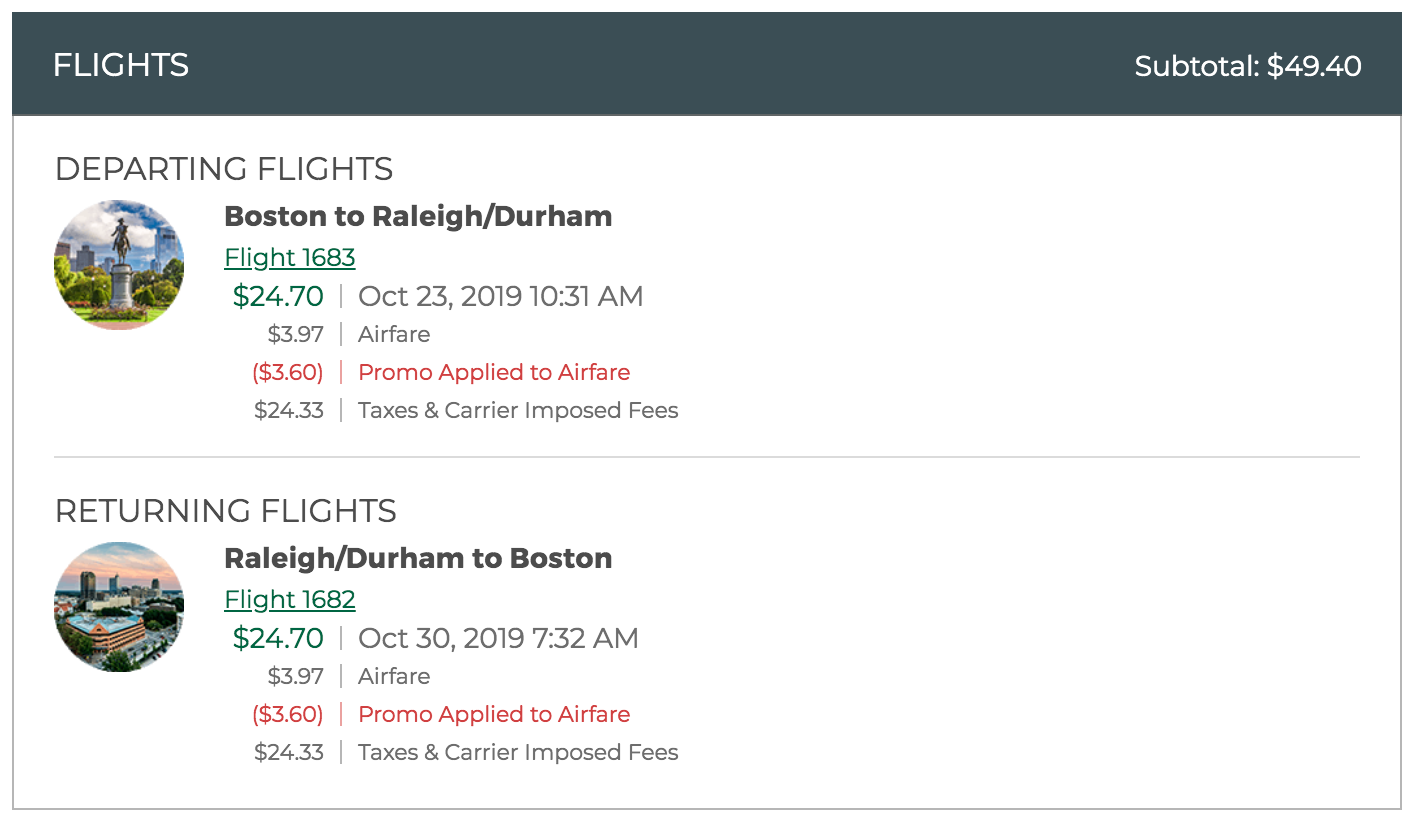Image resolution: width=1416 pixels, height=820 pixels.
Task: Click the departing flight $24.70 price
Action: (278, 296)
